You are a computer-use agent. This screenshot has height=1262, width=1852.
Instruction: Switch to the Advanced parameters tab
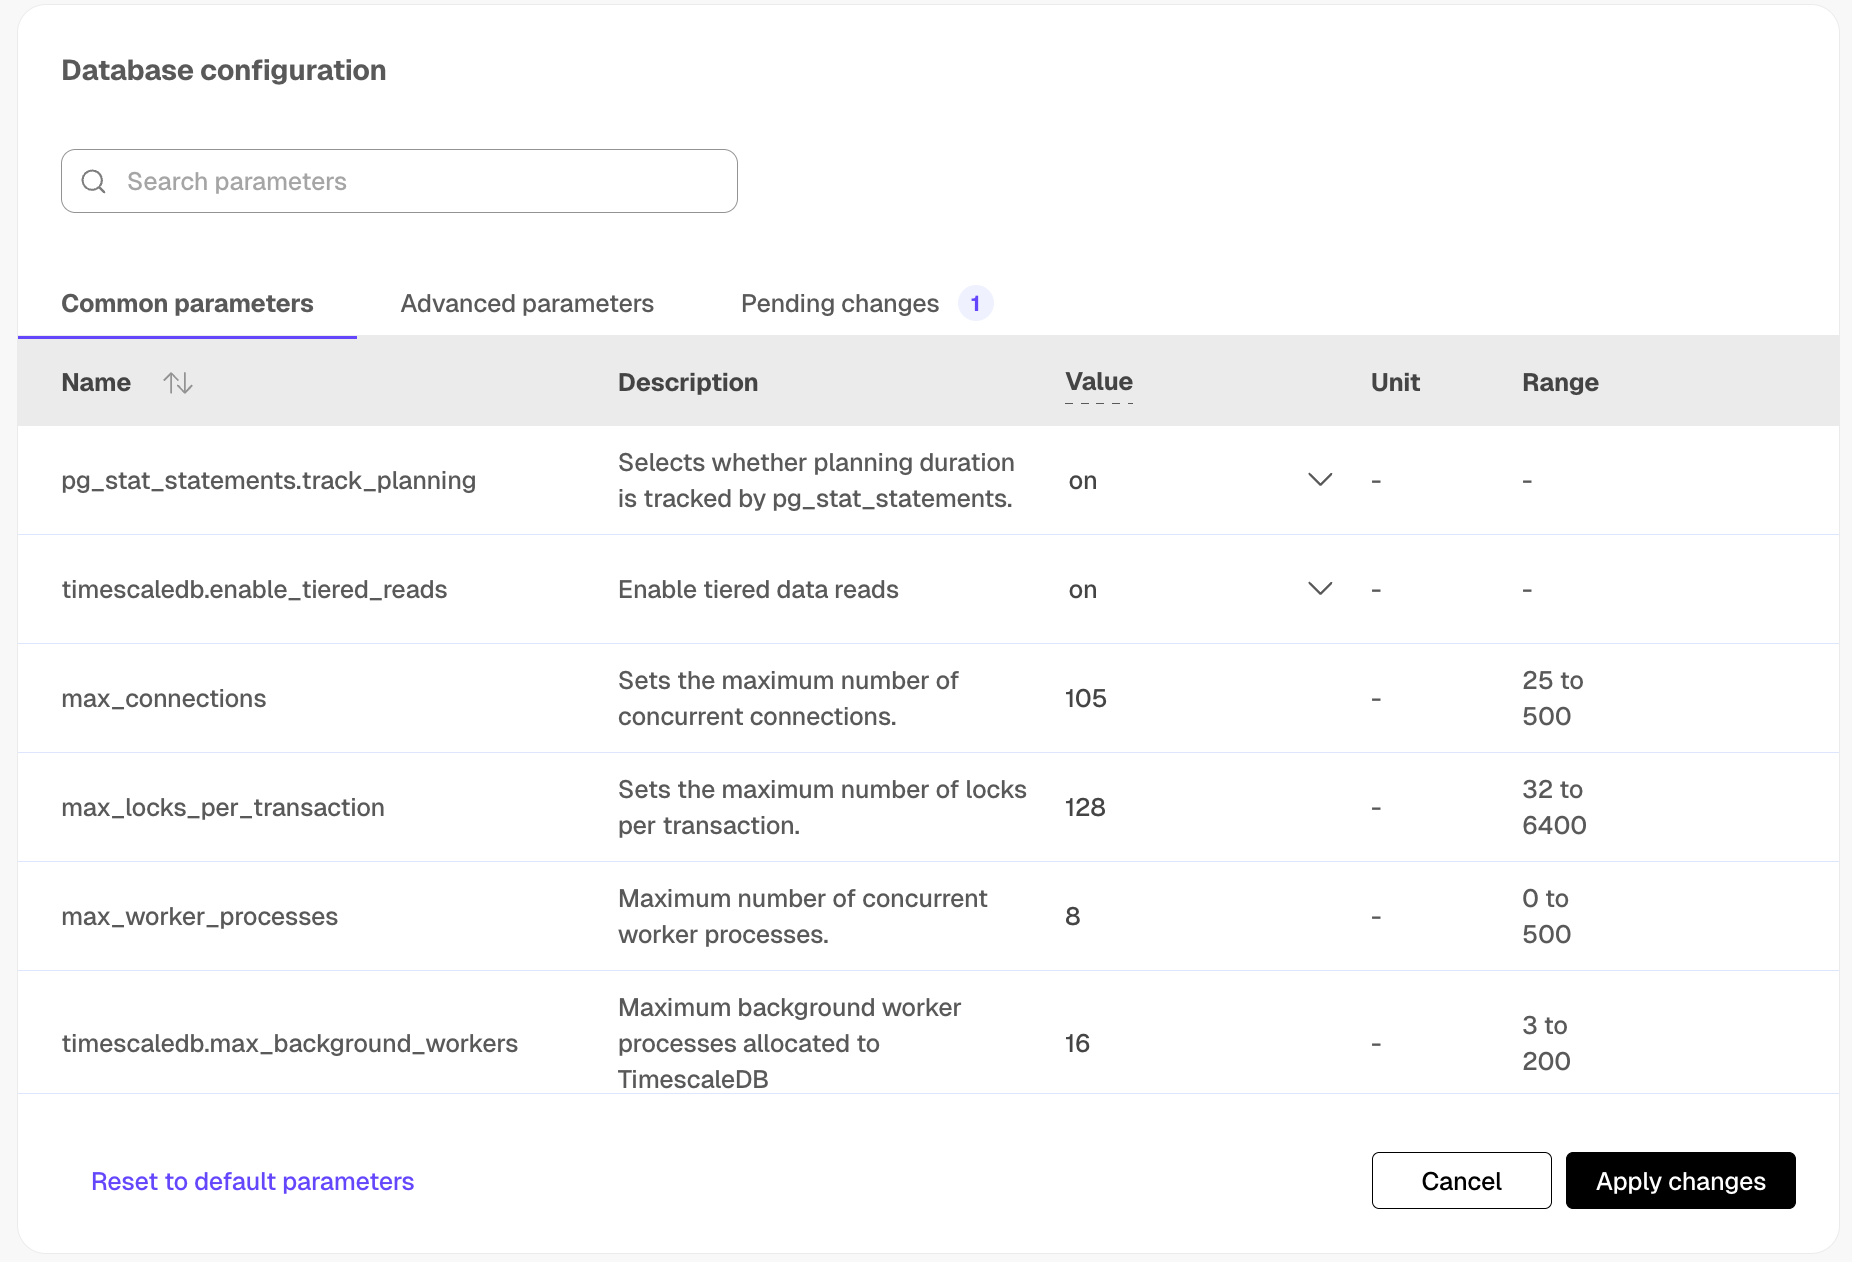(x=527, y=303)
